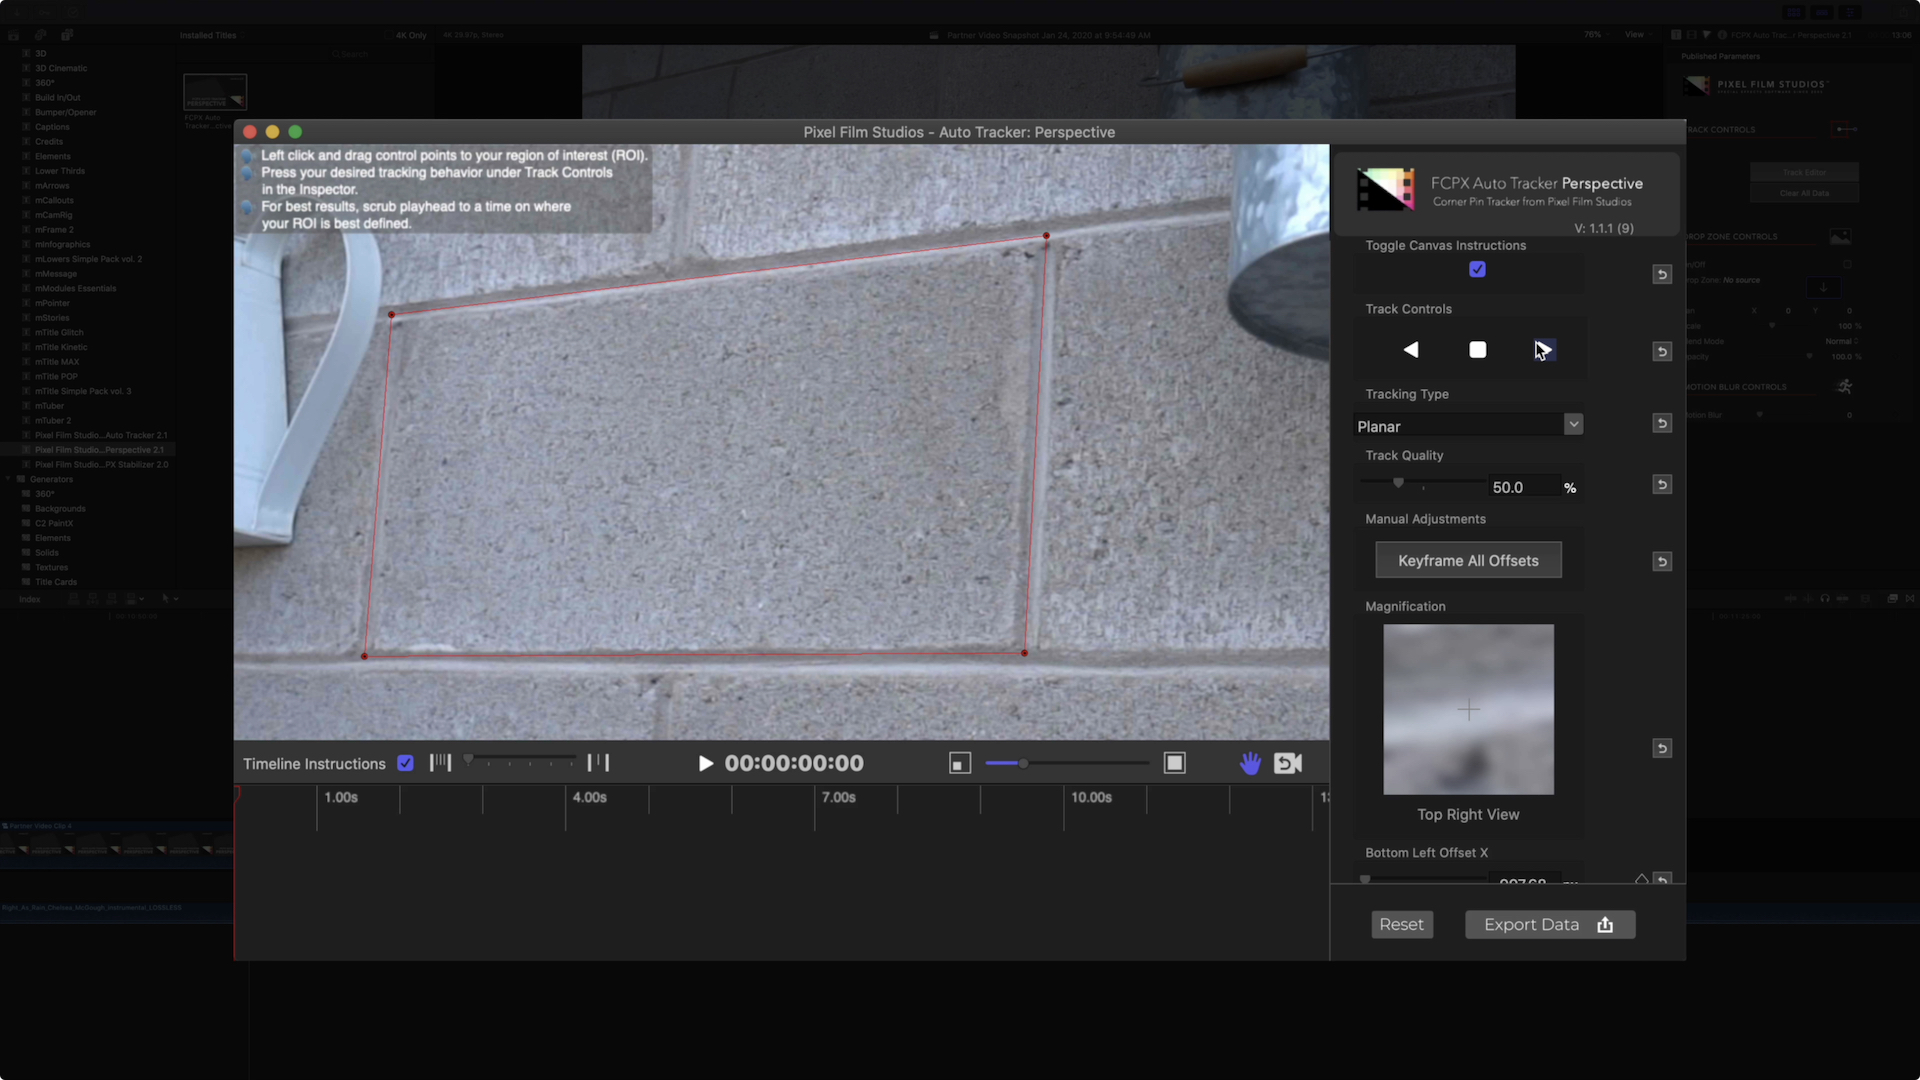Adjust the Track Quality slider
The height and width of the screenshot is (1080, 1920).
(x=1398, y=482)
